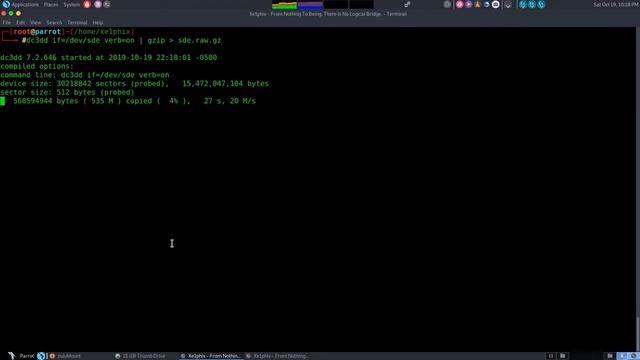Click the shield-shaped tray icon
The image size is (640, 360).
point(508,4)
